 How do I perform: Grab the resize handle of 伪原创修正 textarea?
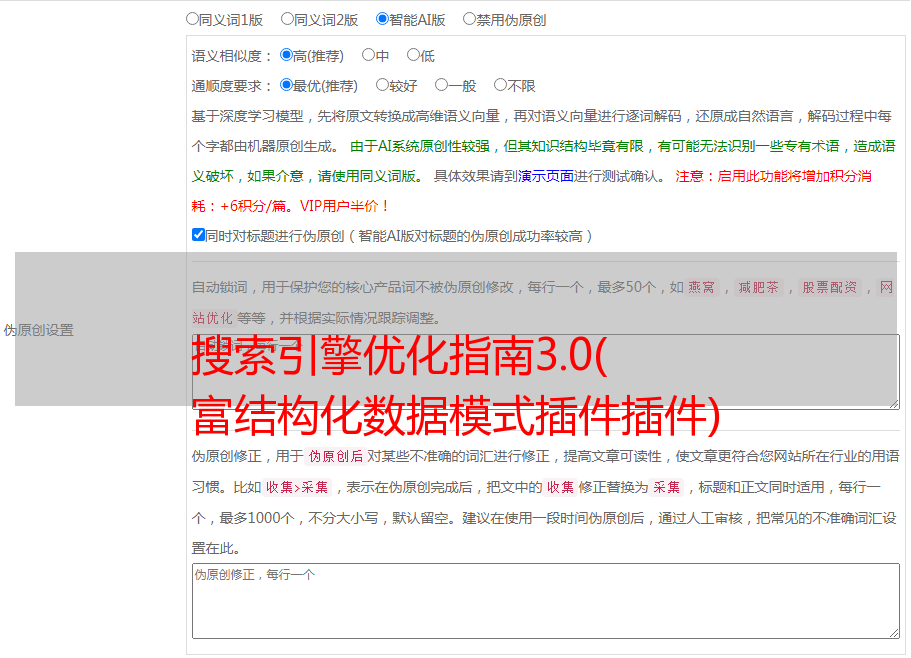(x=894, y=634)
